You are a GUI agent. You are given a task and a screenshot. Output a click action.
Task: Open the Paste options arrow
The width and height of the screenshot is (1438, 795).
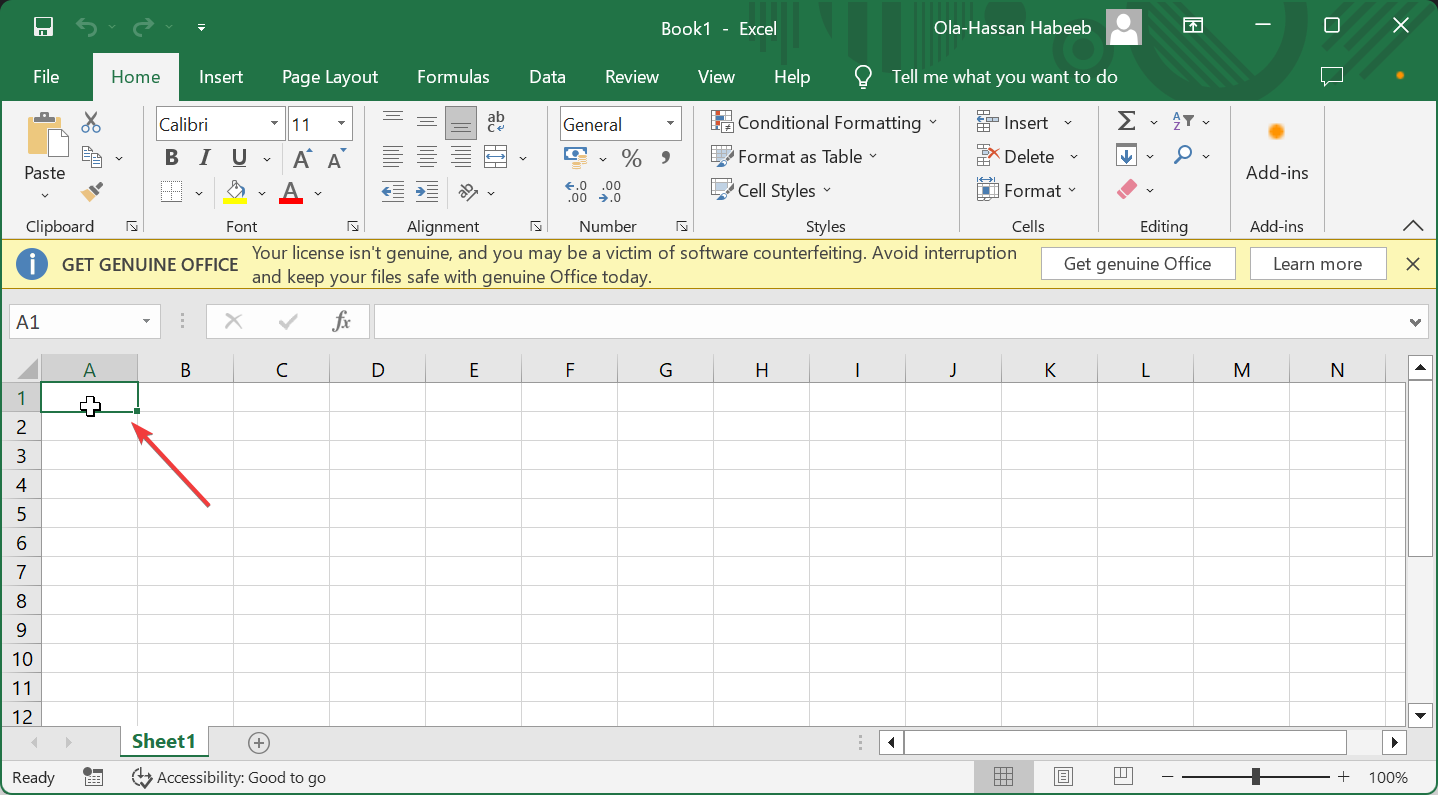(x=45, y=196)
